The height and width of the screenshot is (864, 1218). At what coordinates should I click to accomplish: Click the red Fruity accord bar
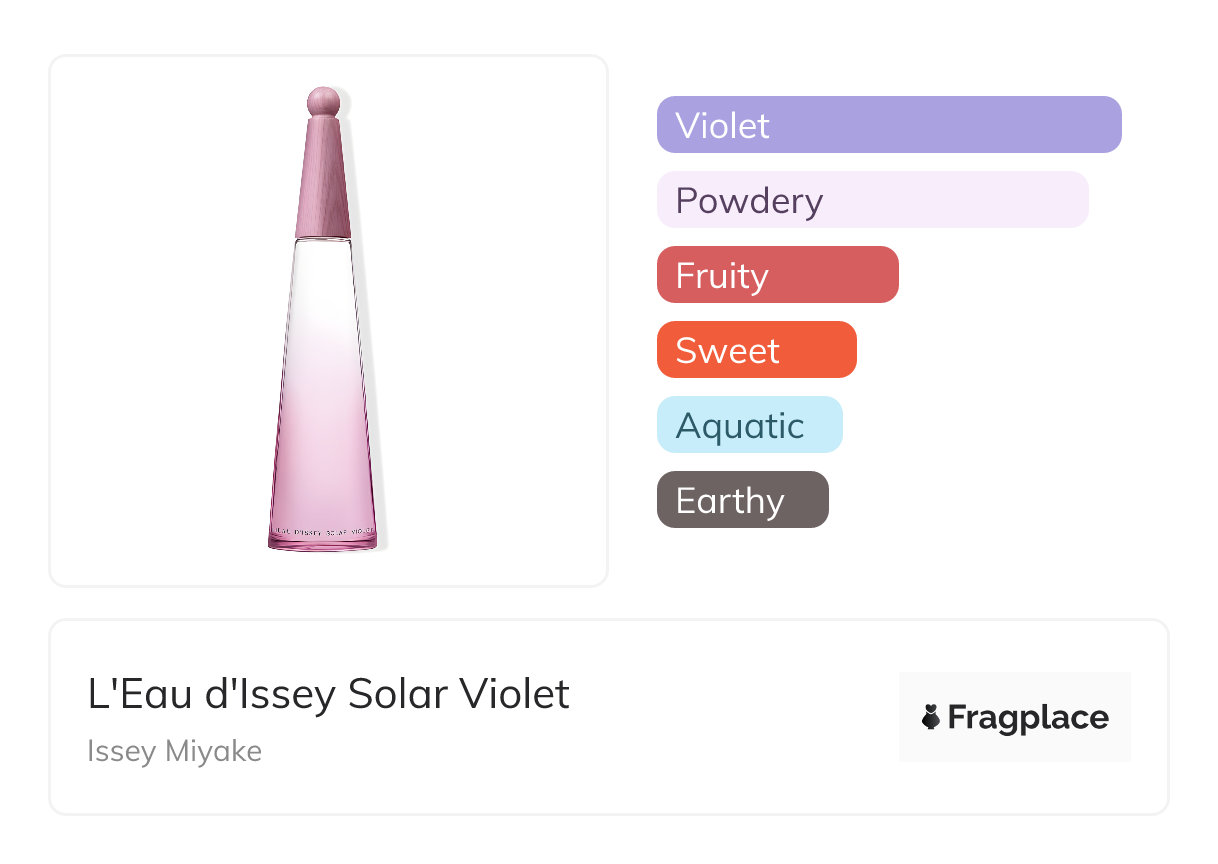click(x=777, y=275)
